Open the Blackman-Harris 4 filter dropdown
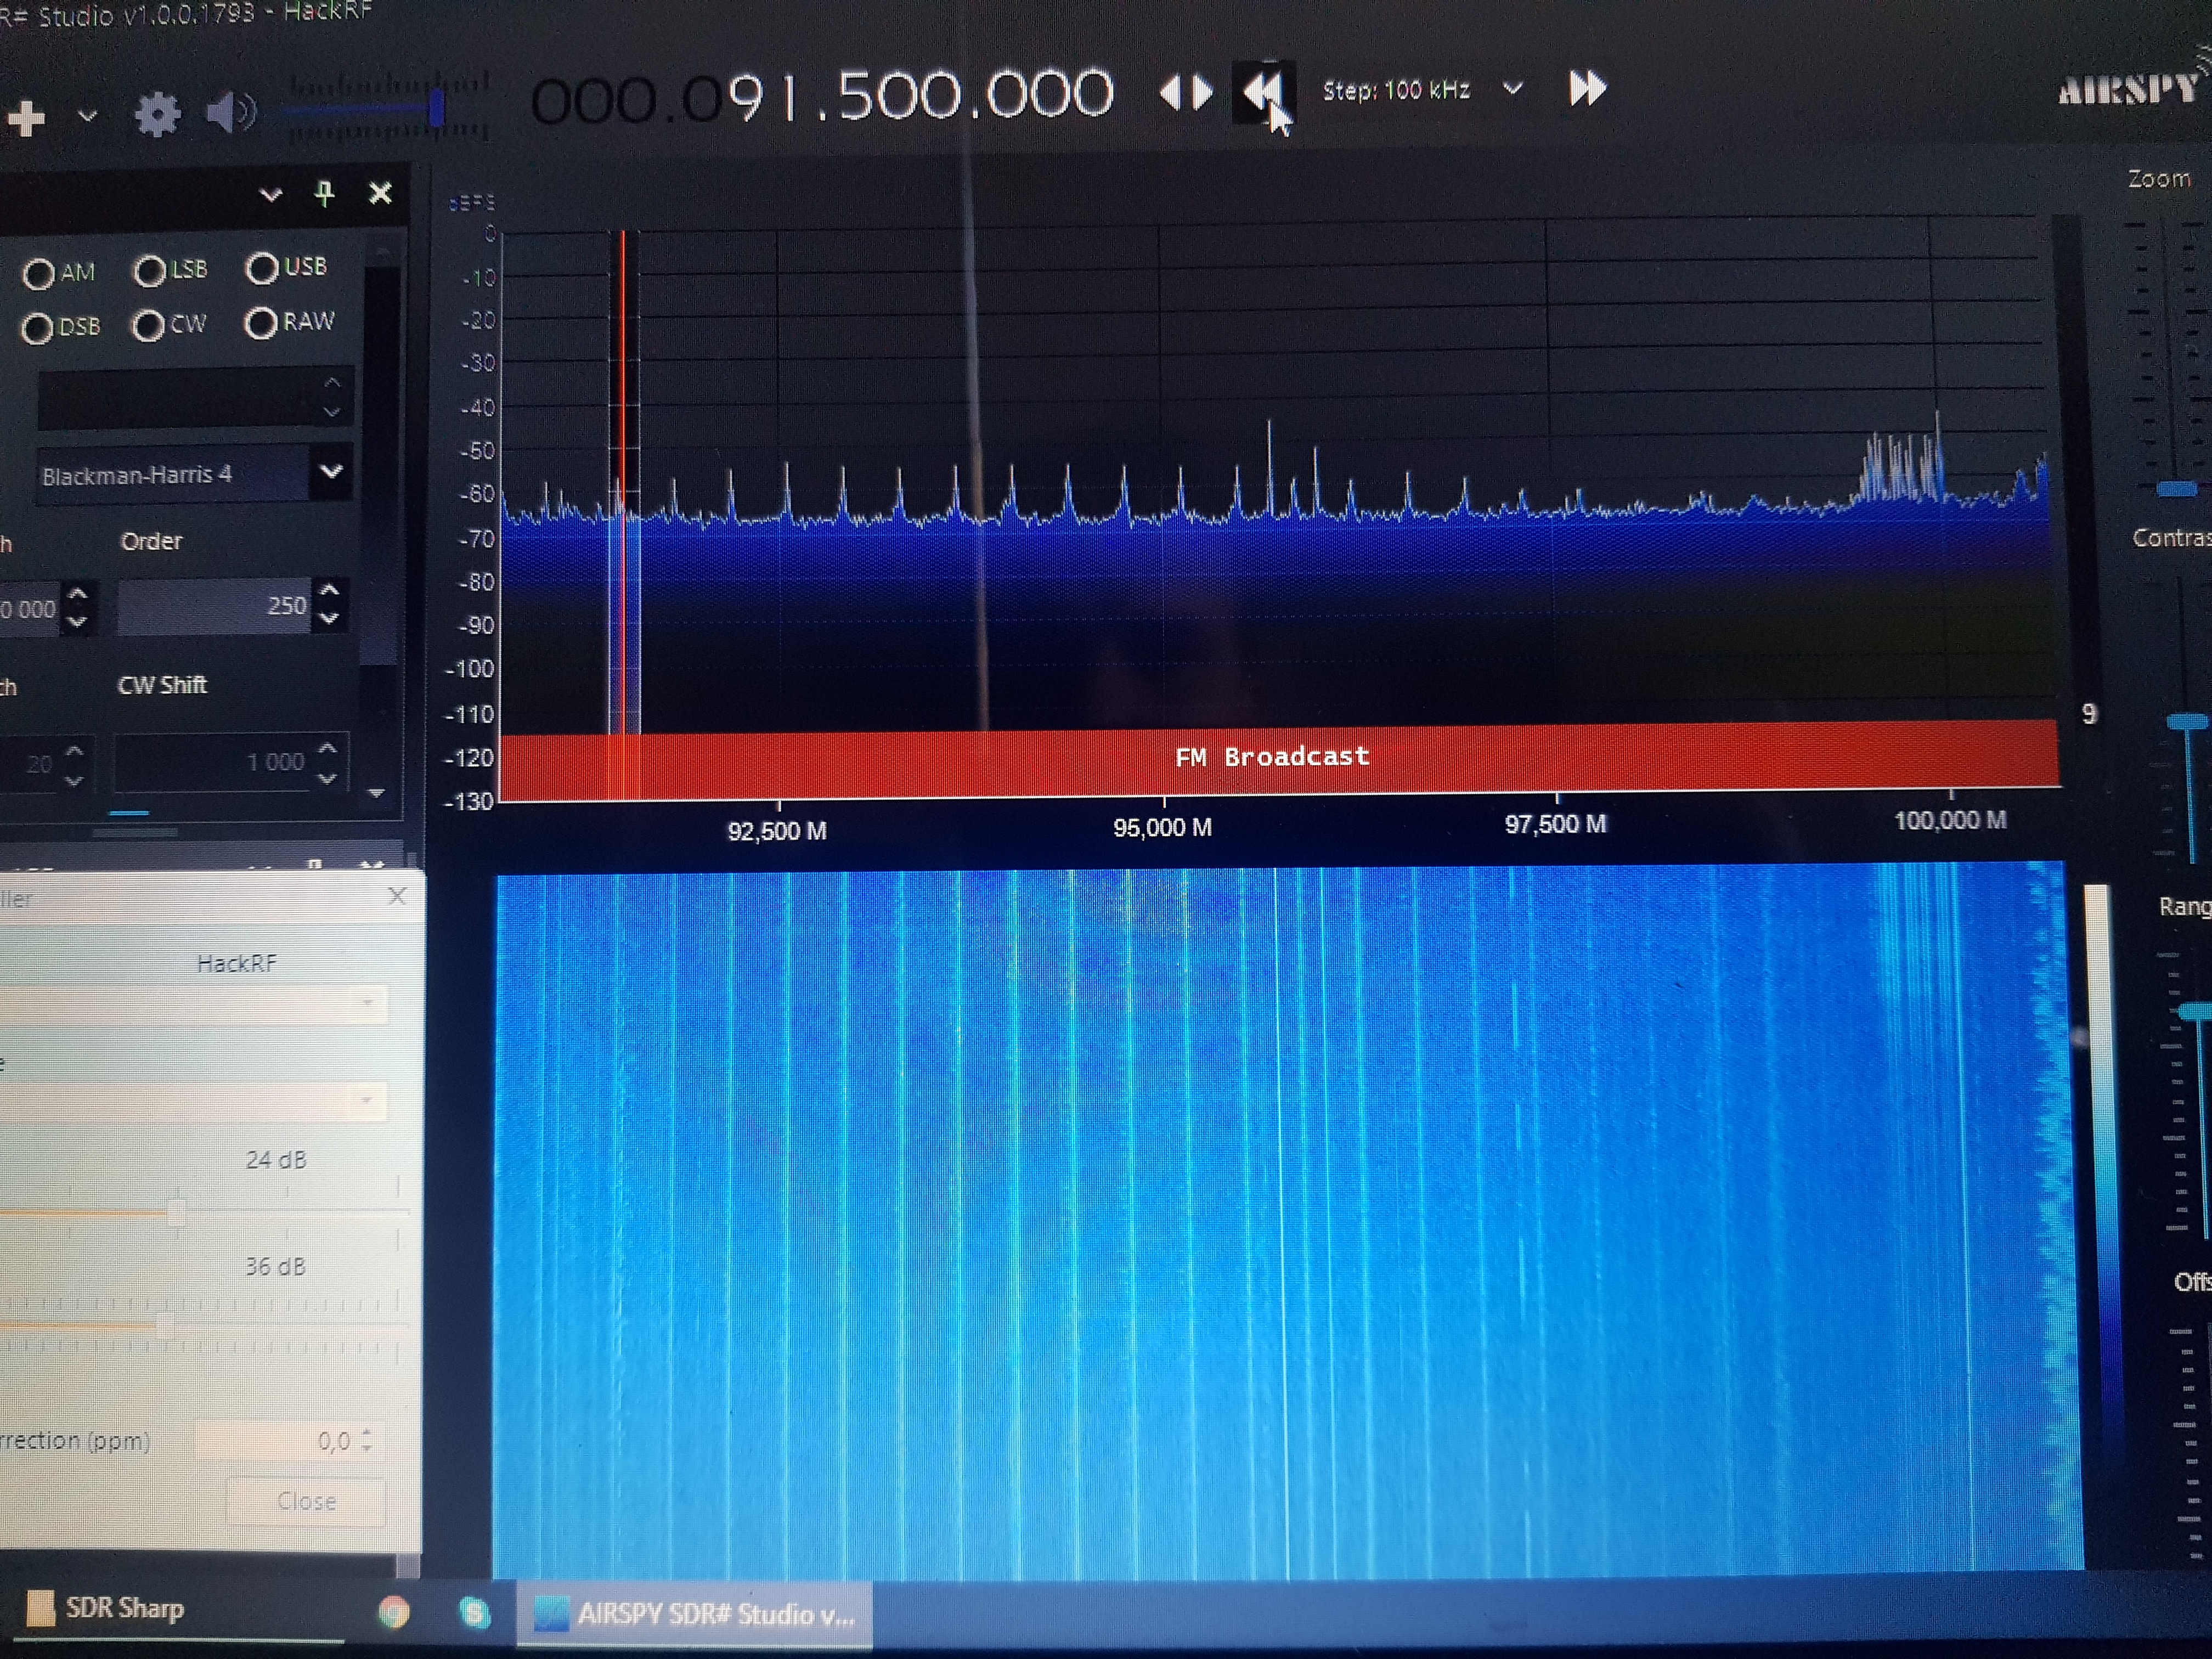The height and width of the screenshot is (1659, 2212). 331,471
